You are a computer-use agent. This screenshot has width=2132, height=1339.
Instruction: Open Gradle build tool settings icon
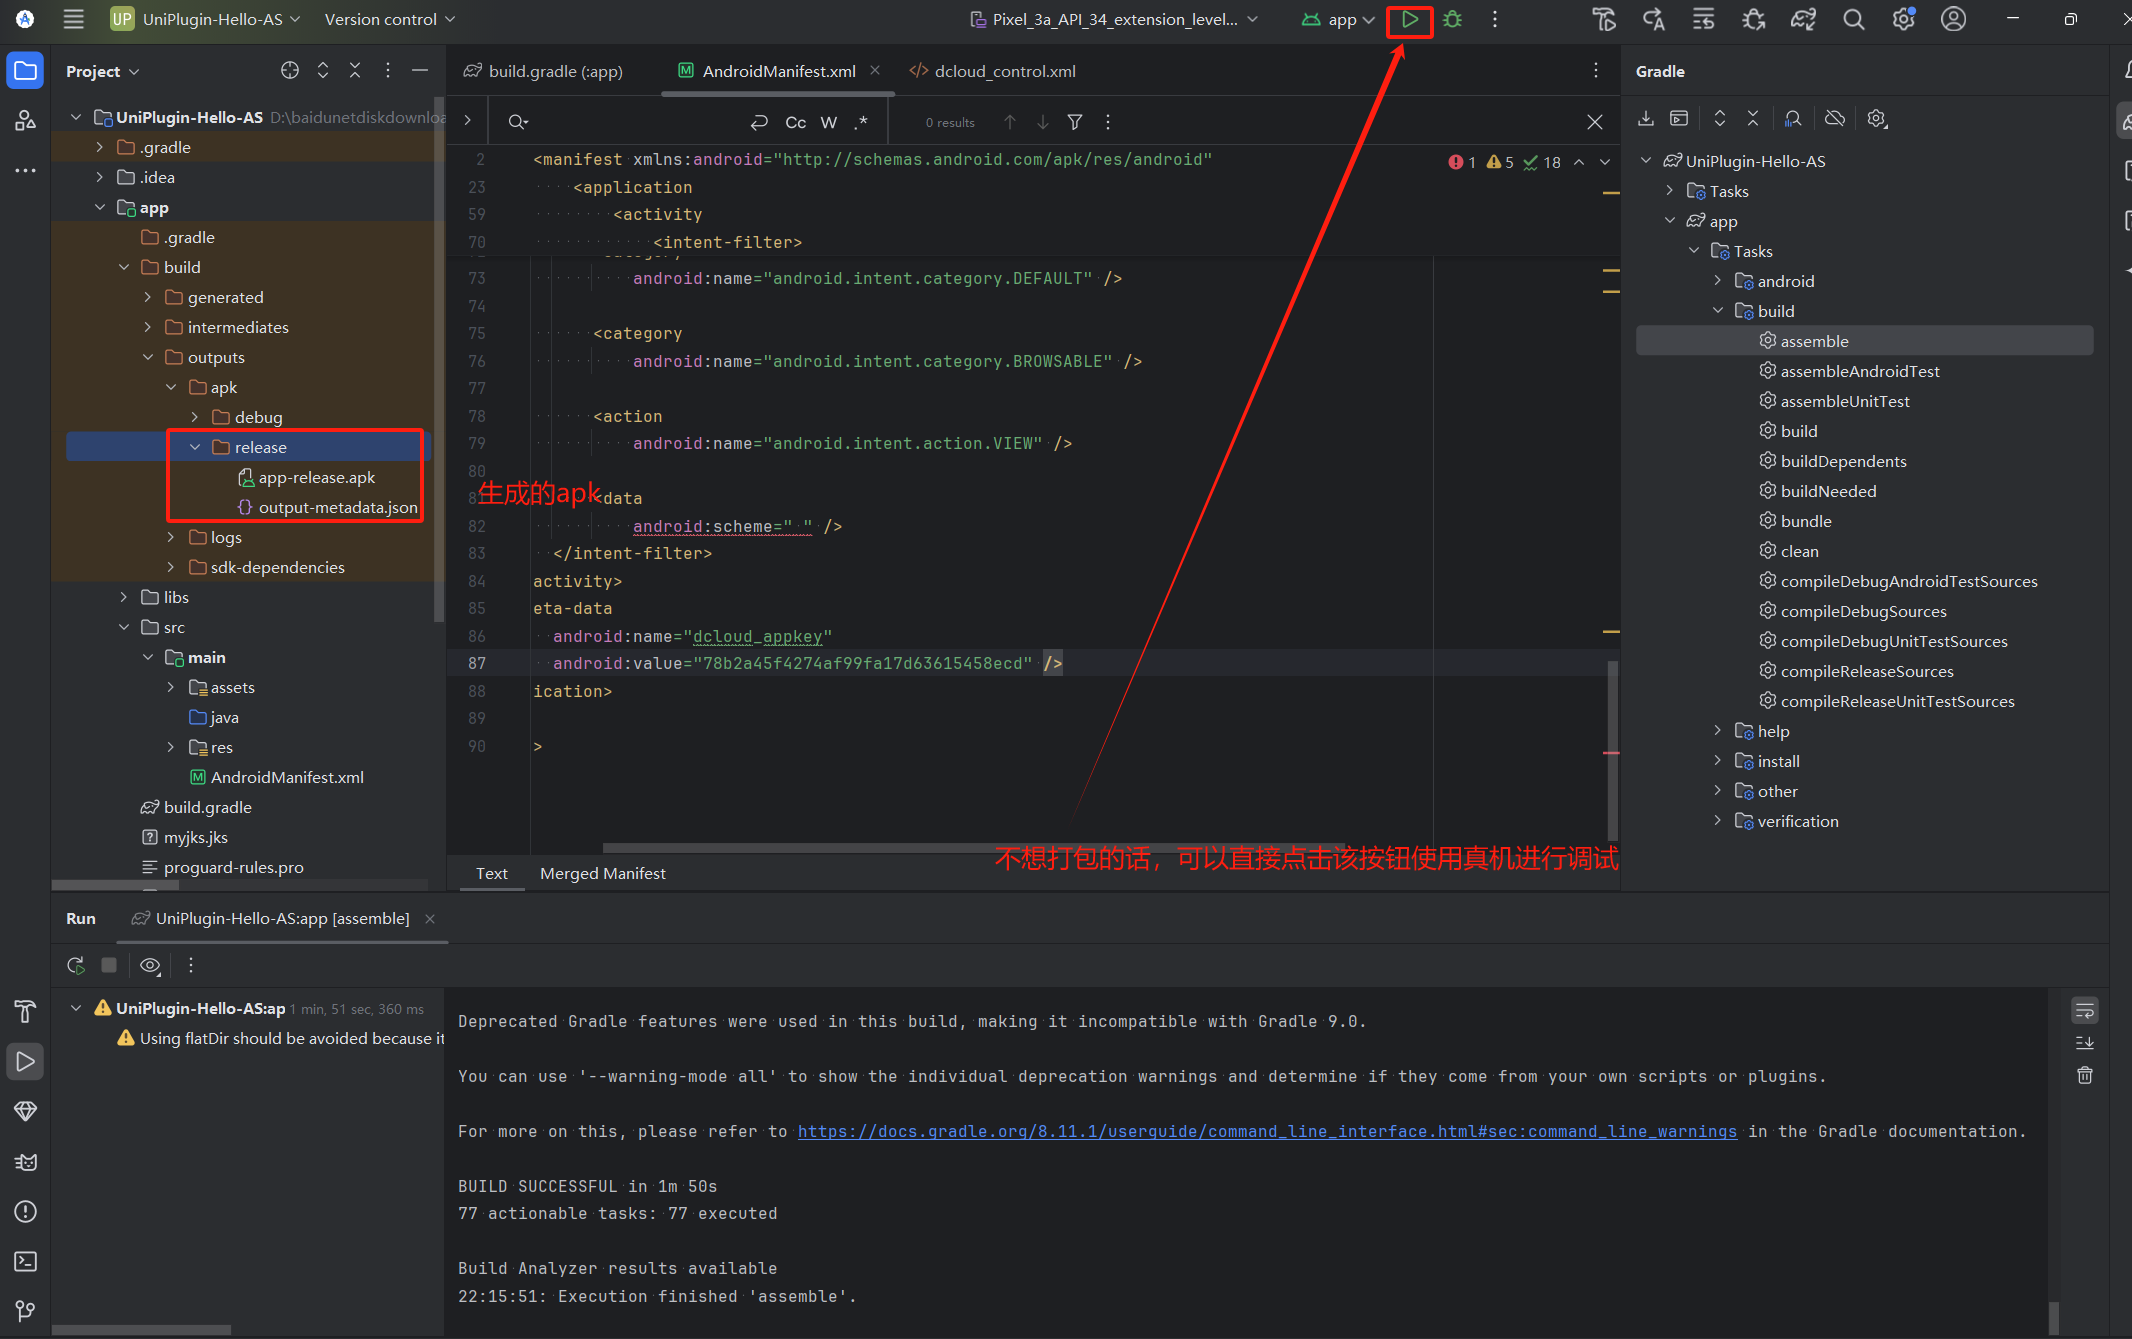coord(1877,118)
